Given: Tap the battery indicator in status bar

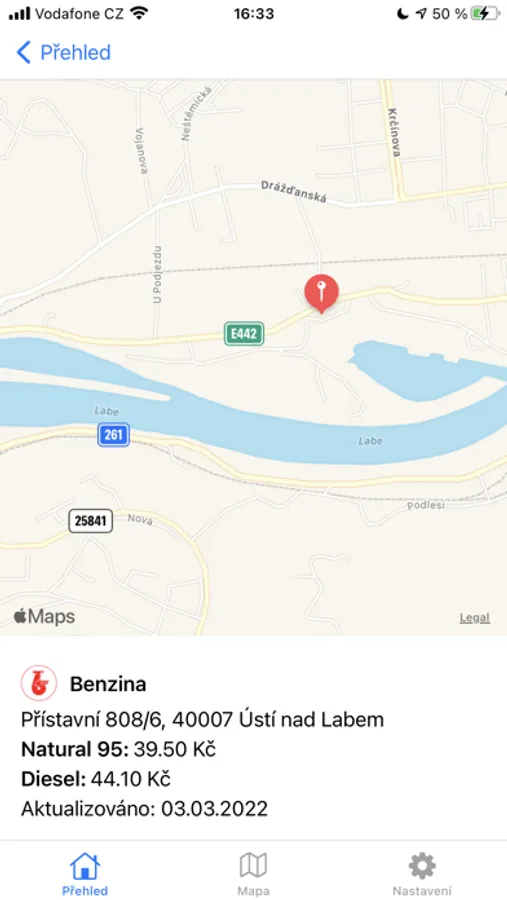Looking at the screenshot, I should click(x=485, y=14).
